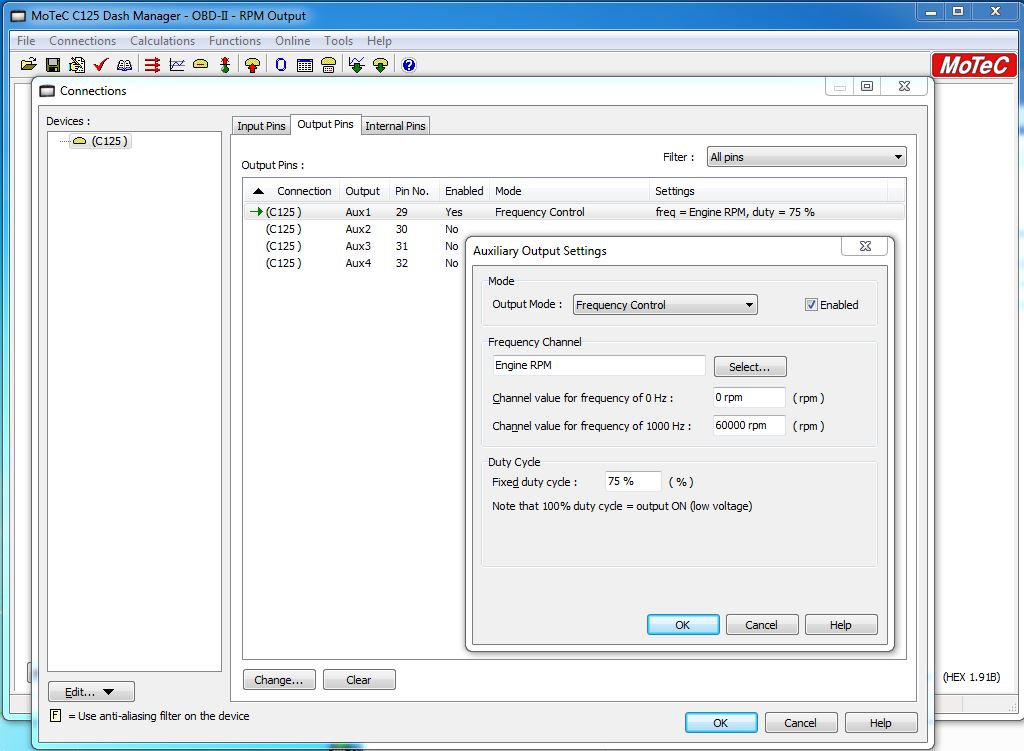
Task: Restore the Connections window size
Action: pyautogui.click(x=867, y=86)
